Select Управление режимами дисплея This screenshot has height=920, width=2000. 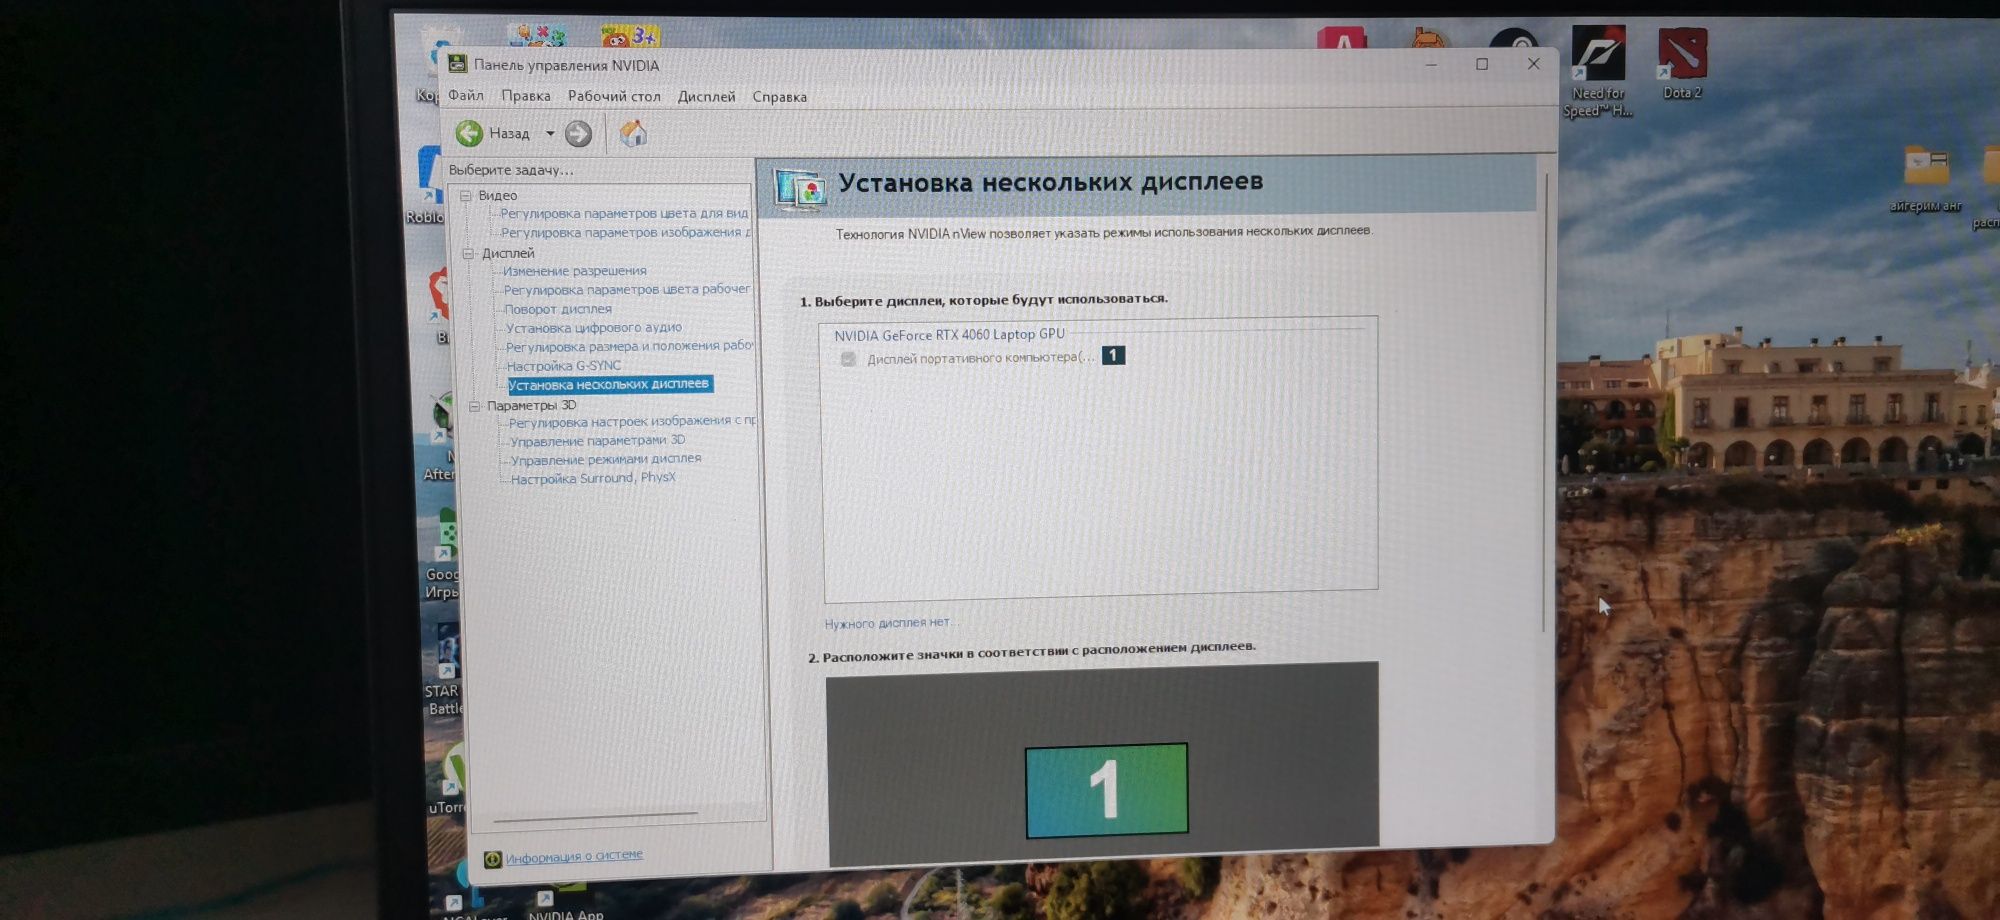606,459
